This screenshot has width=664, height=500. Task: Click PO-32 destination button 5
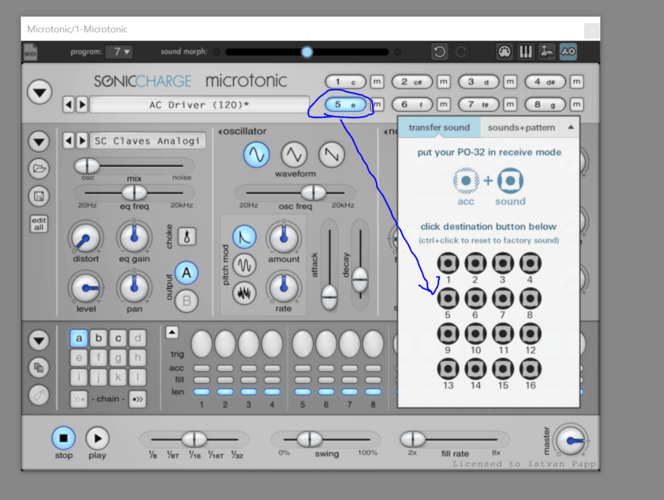click(x=448, y=298)
